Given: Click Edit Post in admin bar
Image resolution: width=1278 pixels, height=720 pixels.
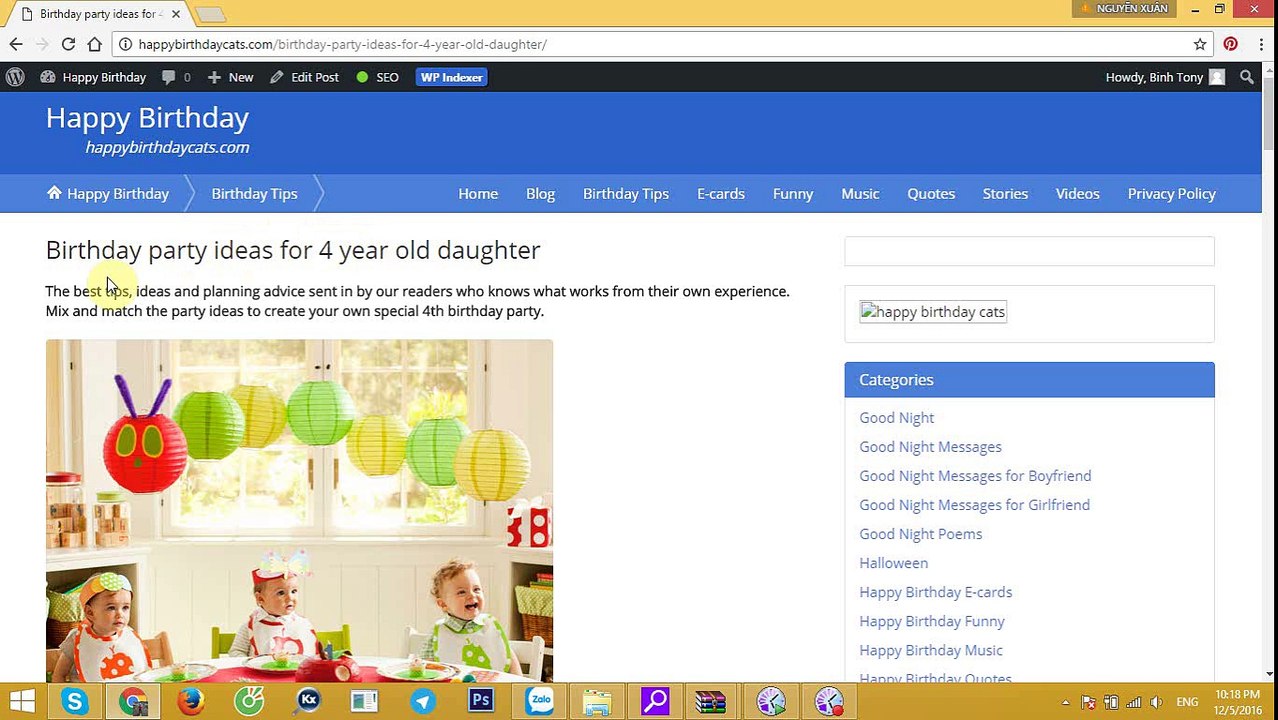Looking at the screenshot, I should coord(304,77).
